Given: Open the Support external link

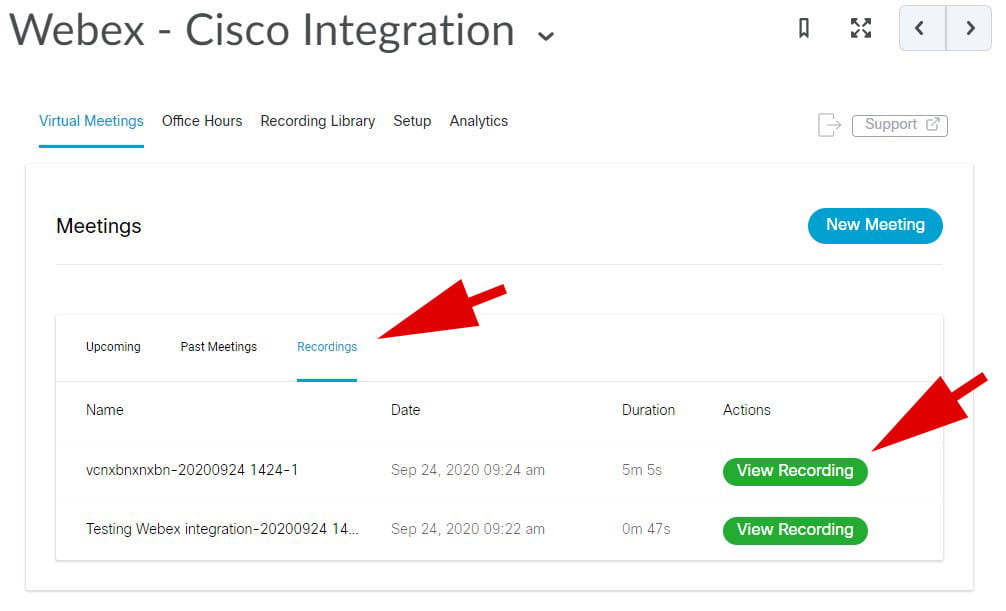Looking at the screenshot, I should tap(899, 124).
